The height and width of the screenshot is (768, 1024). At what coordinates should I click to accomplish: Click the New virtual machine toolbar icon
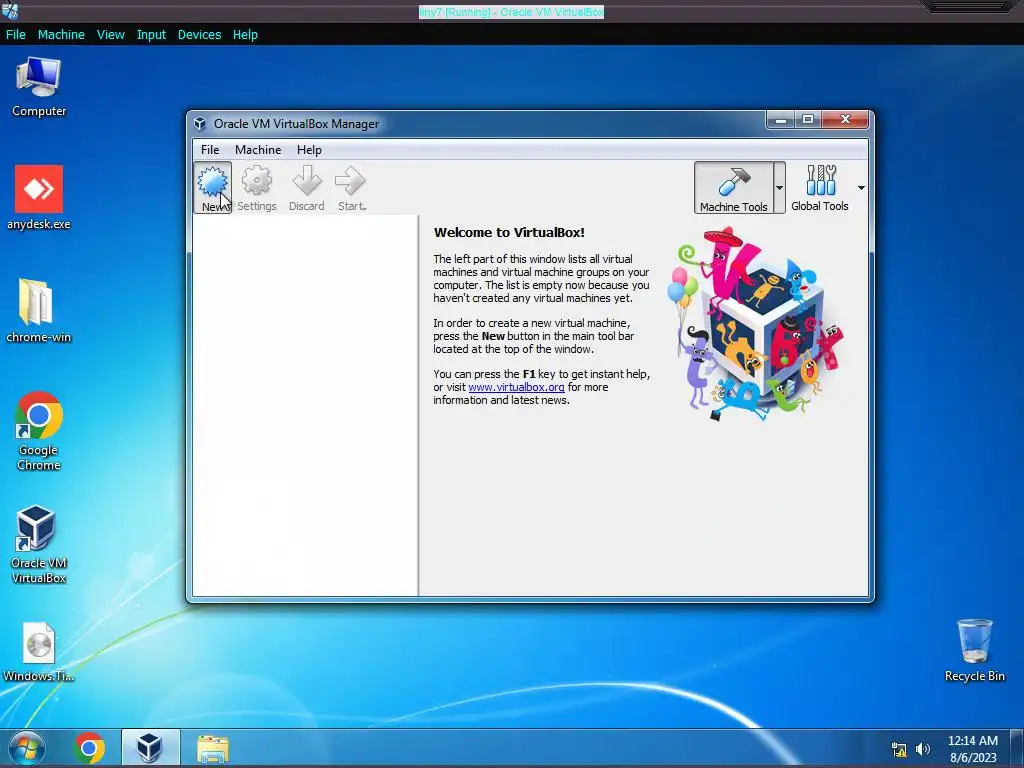tap(213, 187)
